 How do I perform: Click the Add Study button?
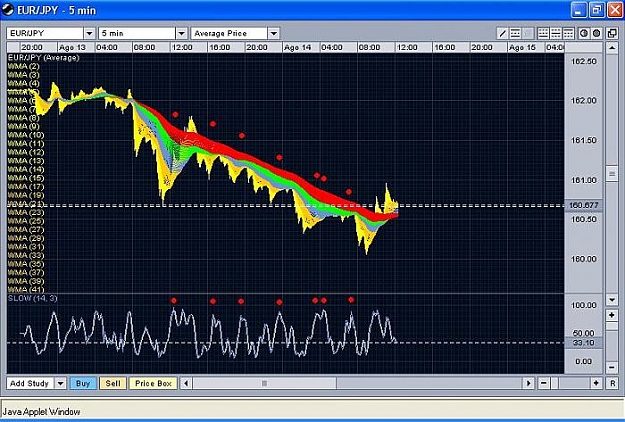[x=30, y=383]
